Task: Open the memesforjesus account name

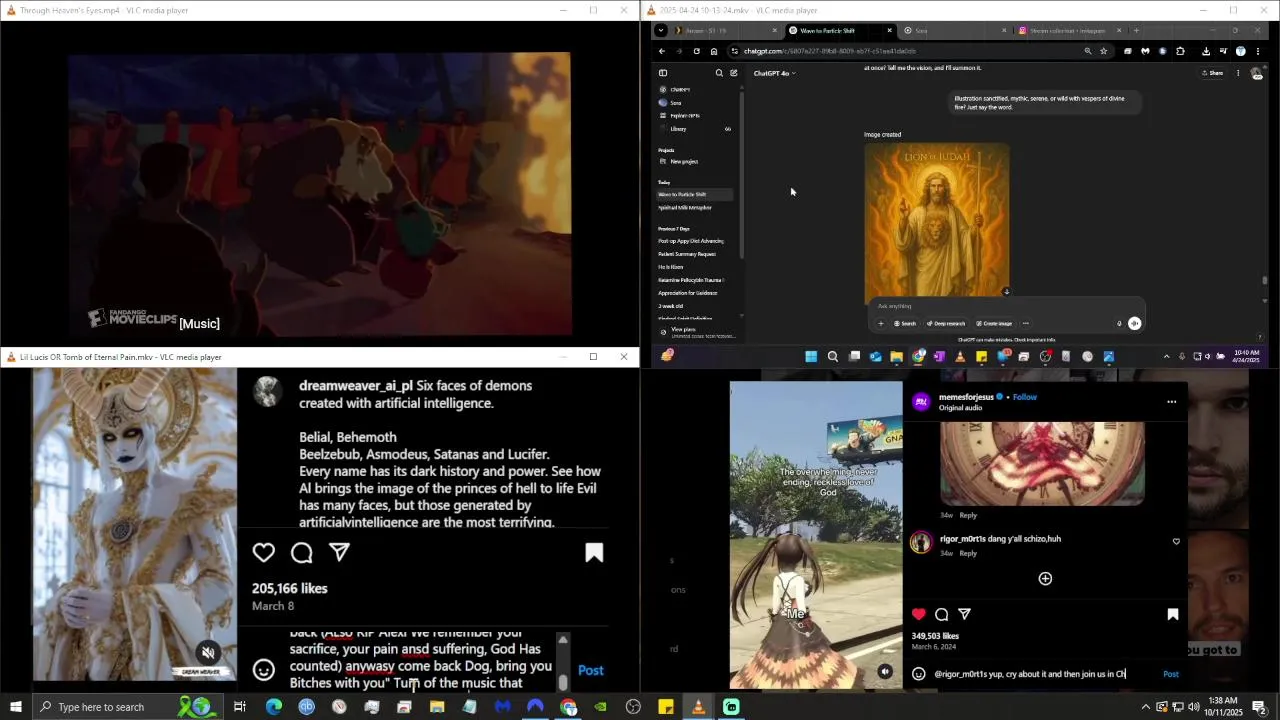Action: 966,397
